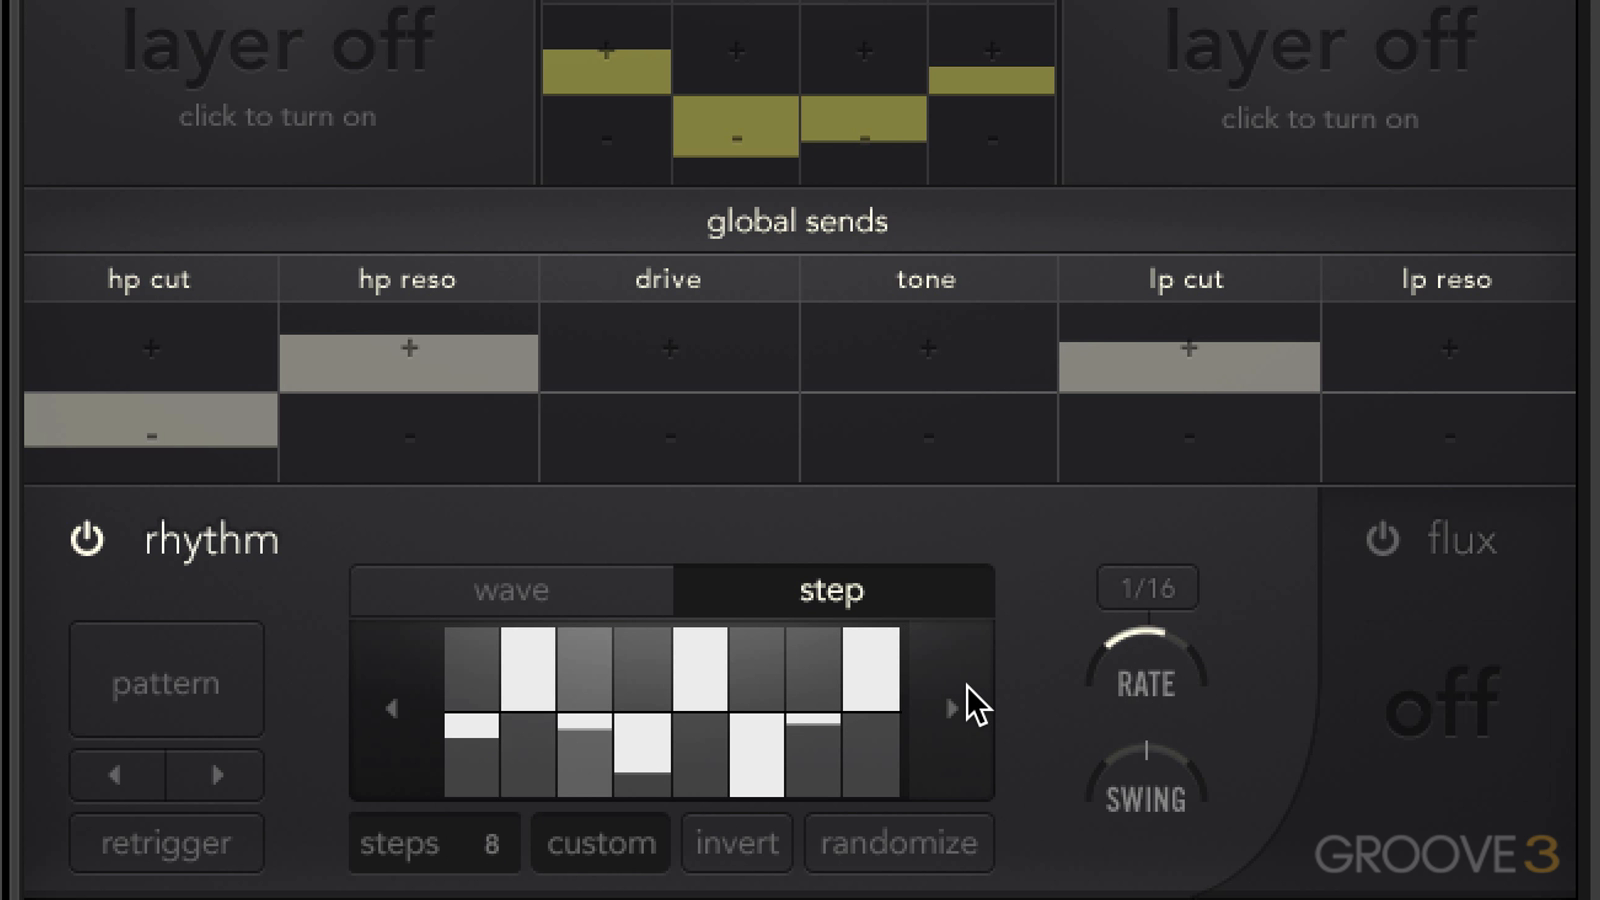Click the hp cut minus send cell
The image size is (1600, 900).
coord(151,436)
